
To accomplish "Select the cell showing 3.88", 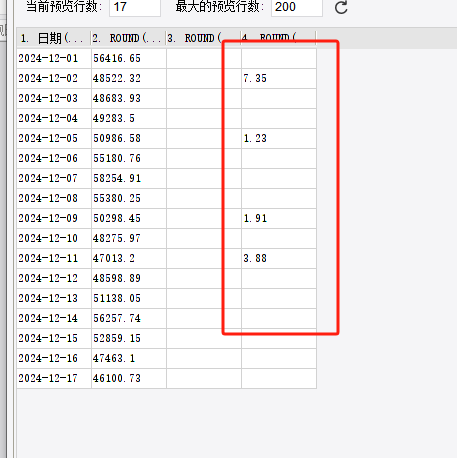I will 279,258.
